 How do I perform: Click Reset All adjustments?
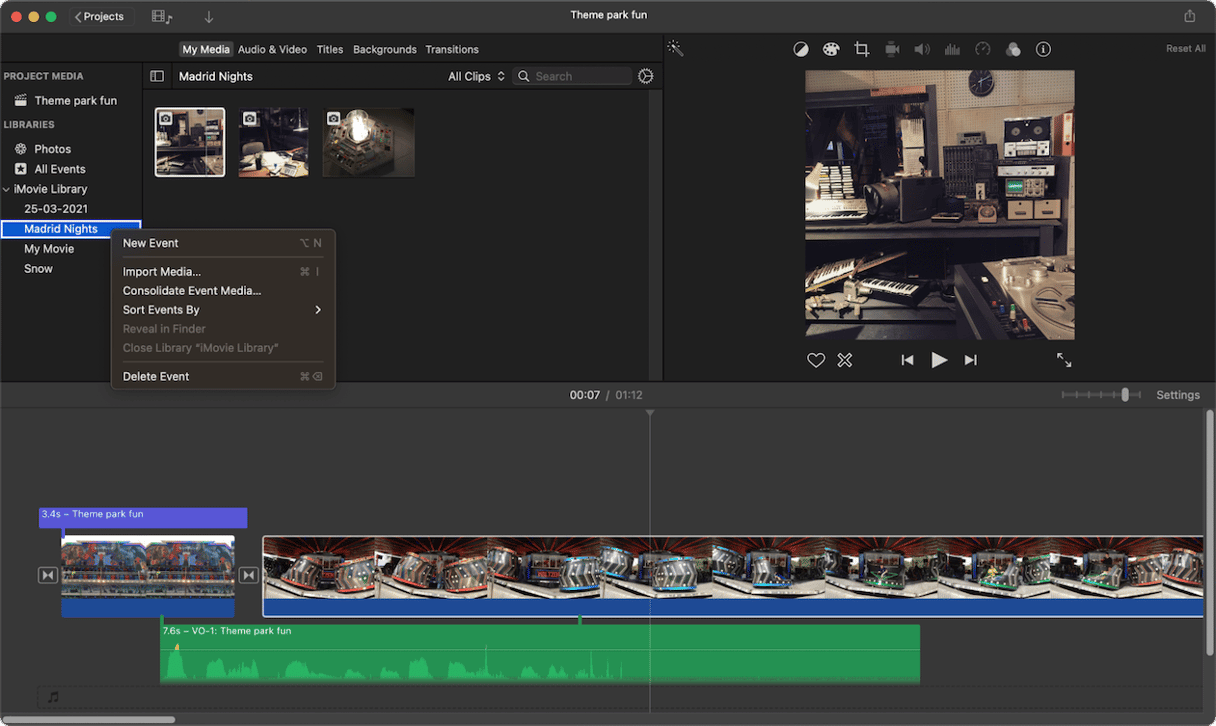click(1185, 49)
